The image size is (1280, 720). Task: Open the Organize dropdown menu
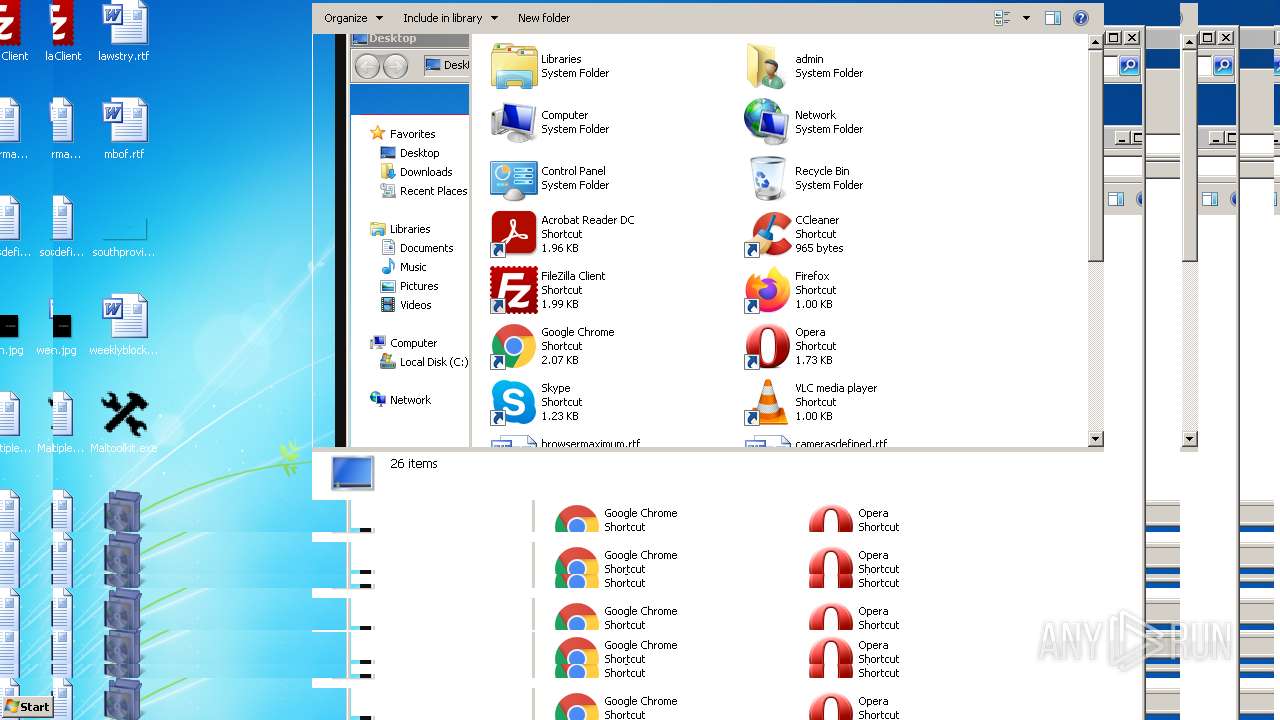(354, 18)
